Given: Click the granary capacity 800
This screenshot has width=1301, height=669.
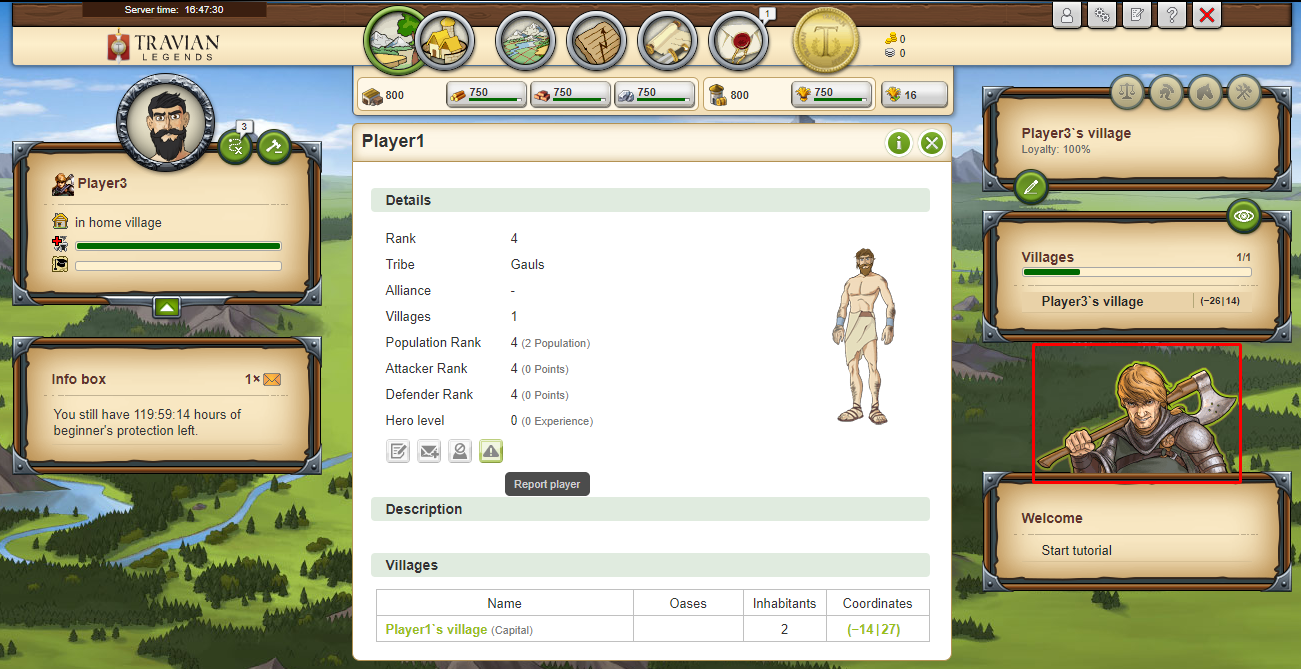Looking at the screenshot, I should point(729,95).
